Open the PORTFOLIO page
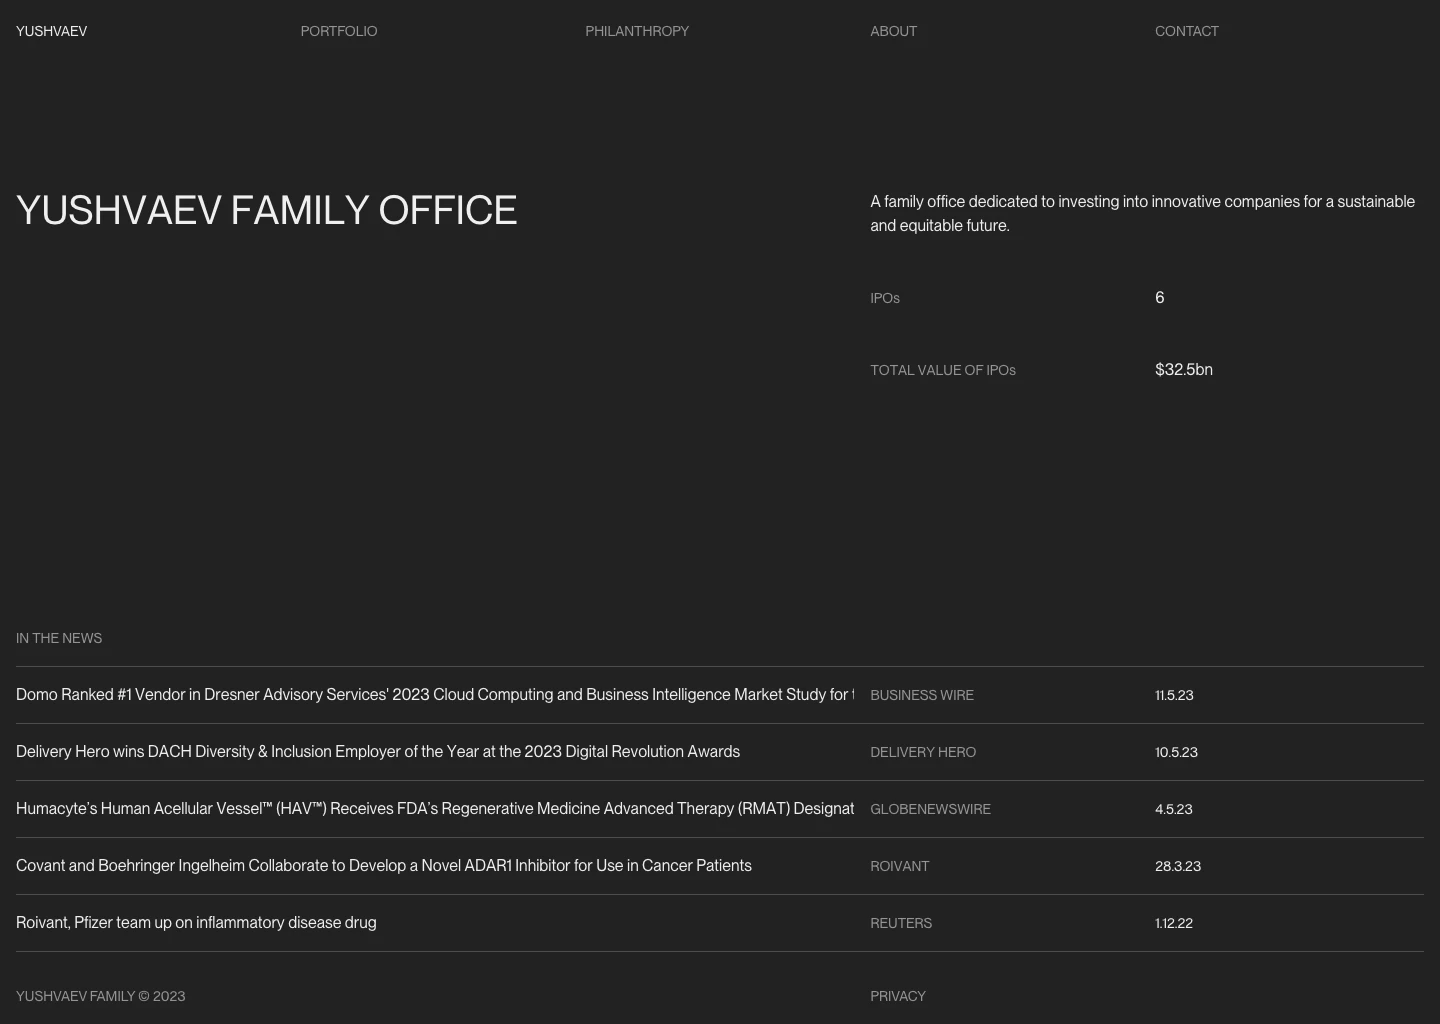The width and height of the screenshot is (1440, 1024). pos(338,31)
